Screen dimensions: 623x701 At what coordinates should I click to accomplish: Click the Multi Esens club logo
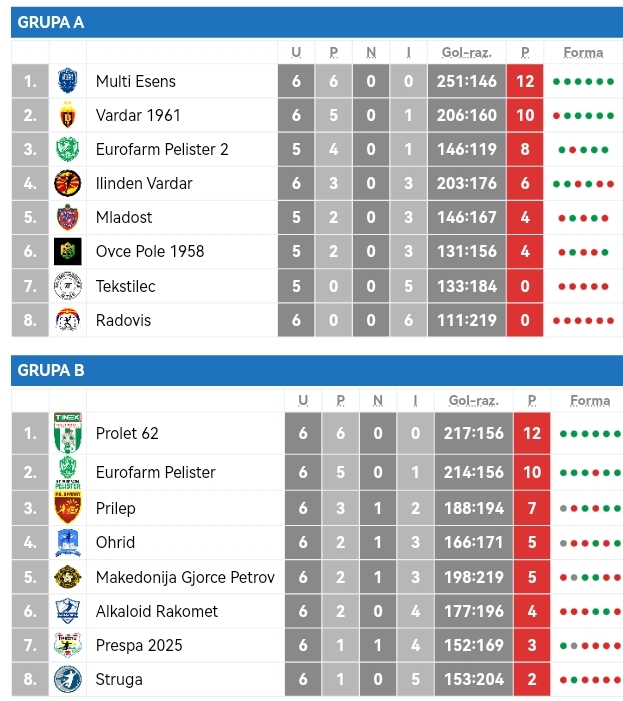coord(67,81)
